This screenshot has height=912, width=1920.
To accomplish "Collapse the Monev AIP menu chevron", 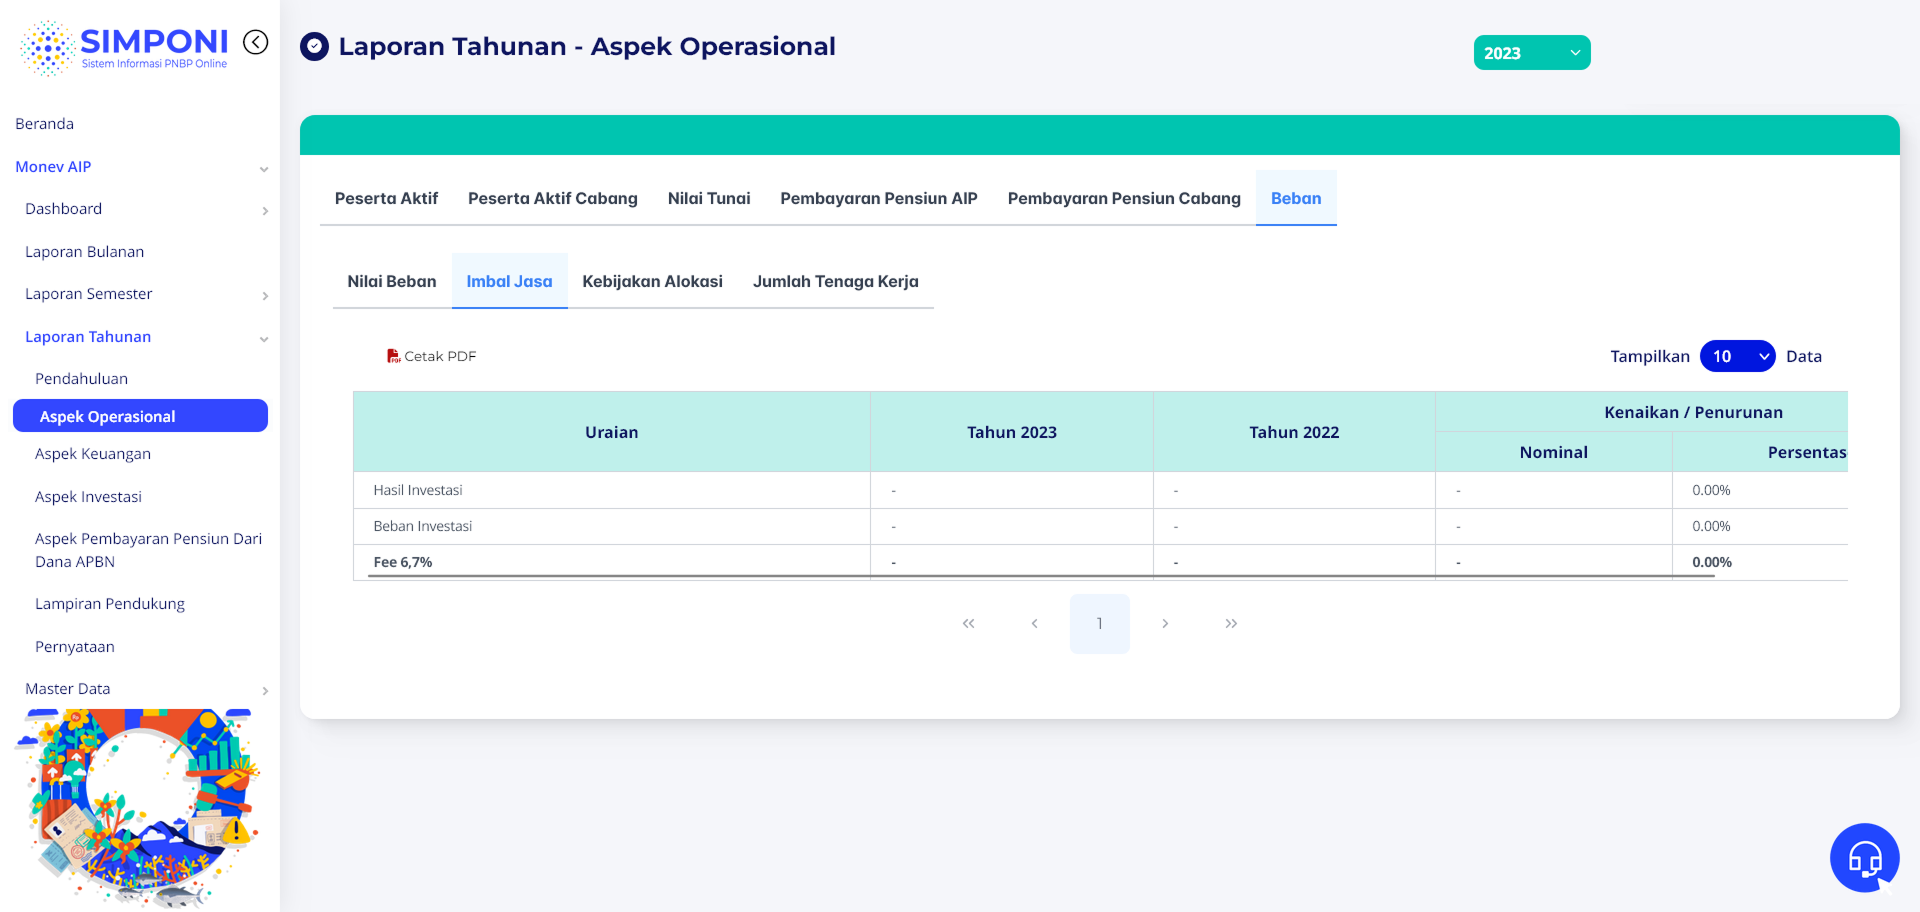I will coord(264,169).
